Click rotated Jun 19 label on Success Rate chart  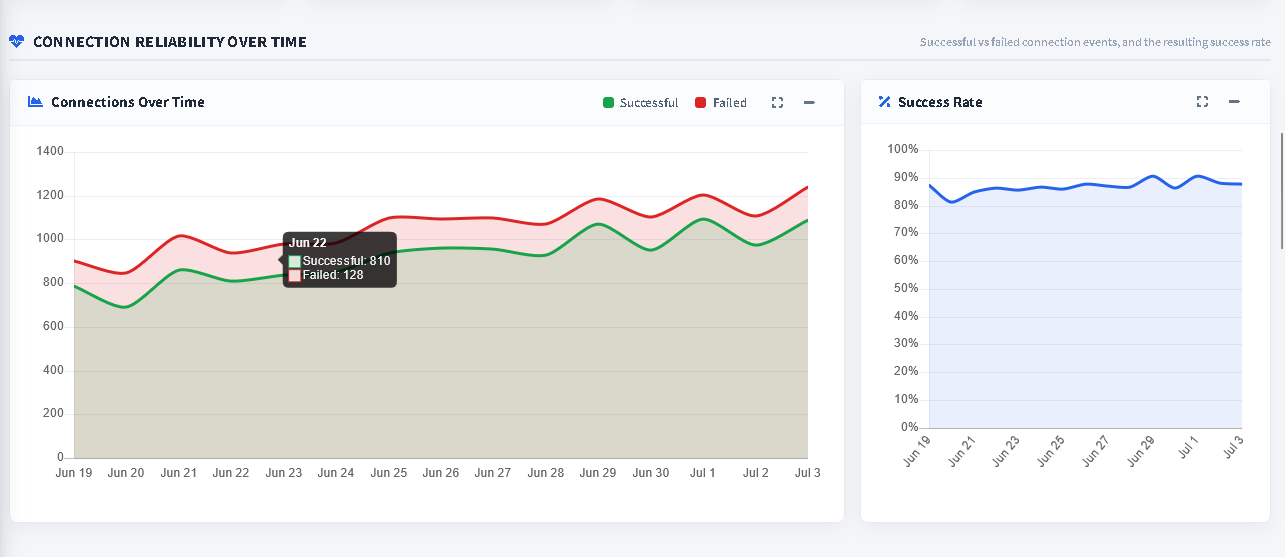click(x=917, y=452)
